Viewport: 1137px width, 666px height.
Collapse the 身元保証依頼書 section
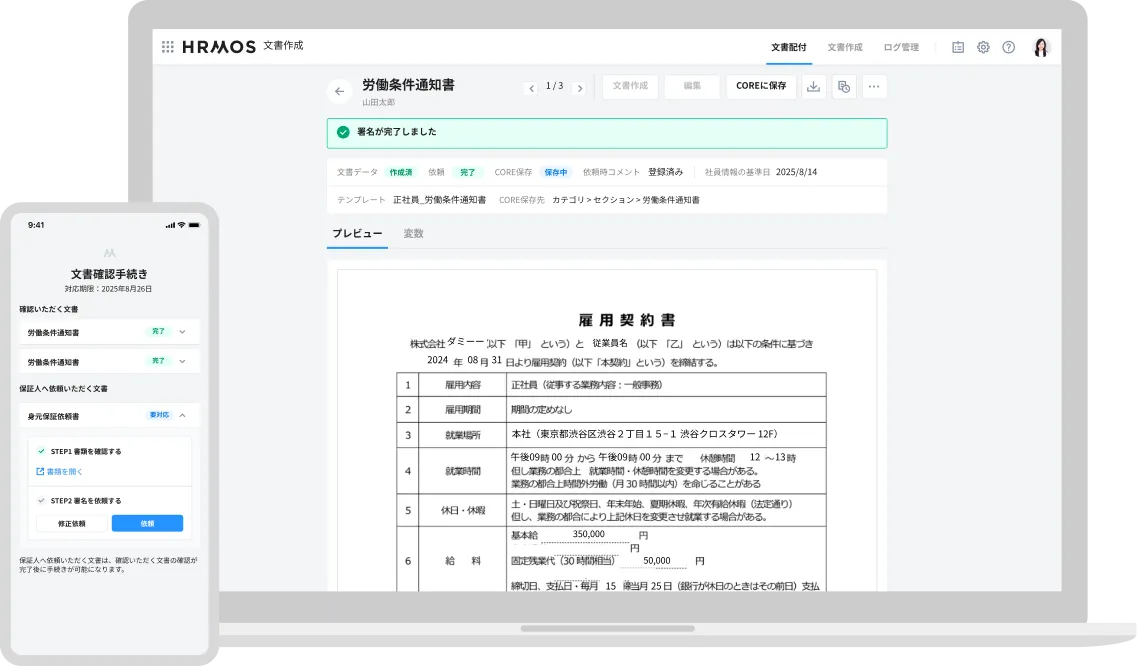pyautogui.click(x=182, y=415)
